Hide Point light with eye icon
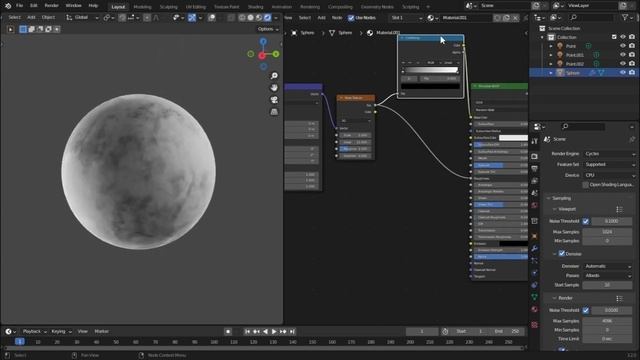The image size is (640, 360). point(623,46)
